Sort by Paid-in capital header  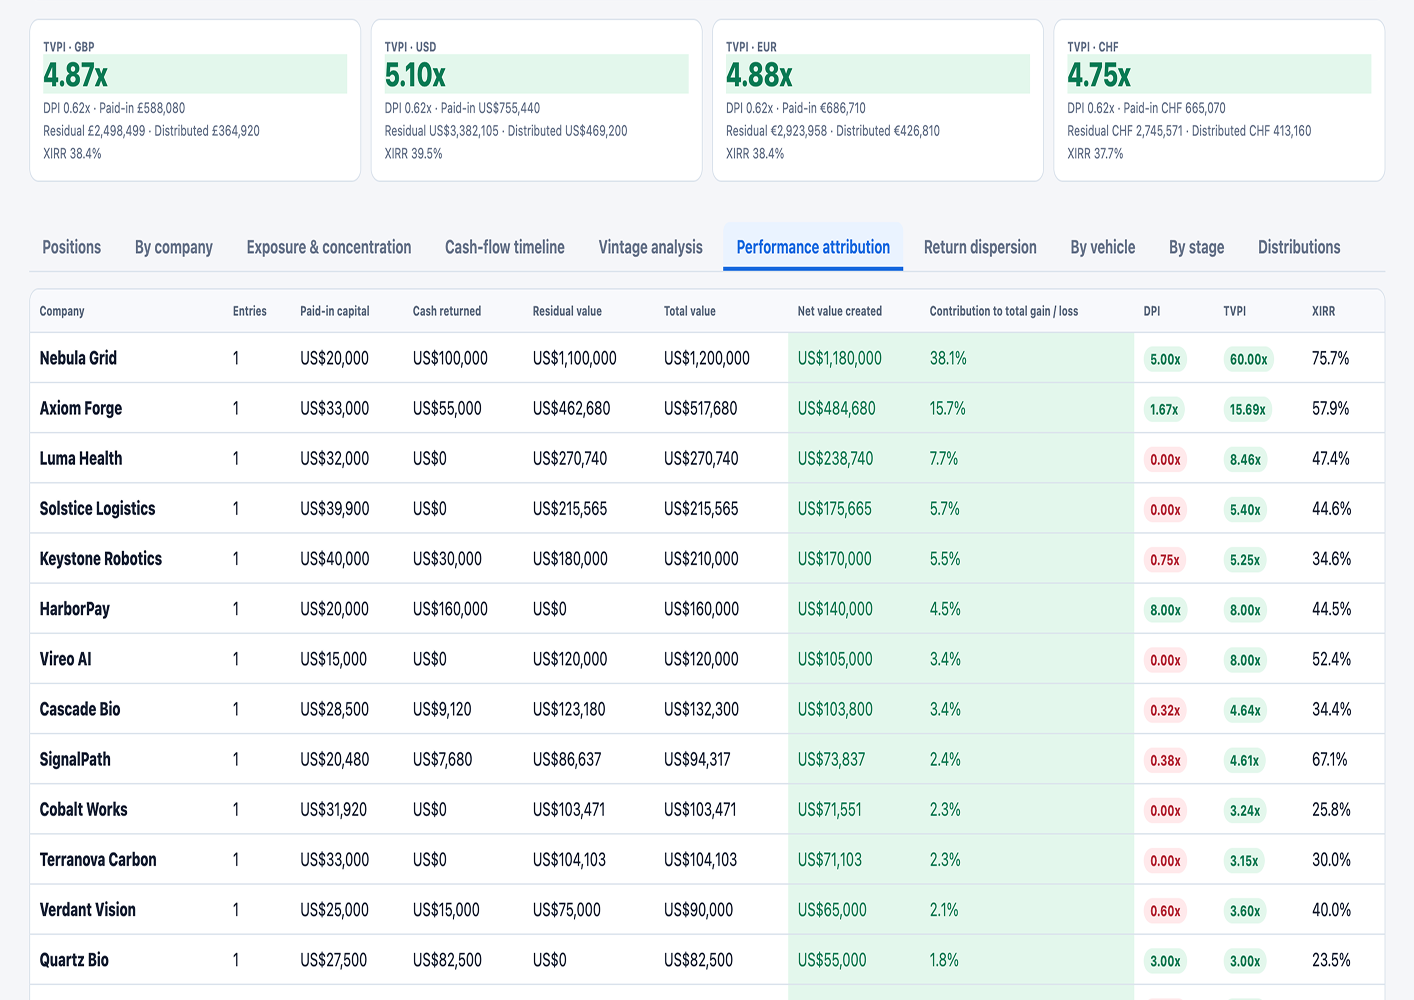tap(335, 311)
